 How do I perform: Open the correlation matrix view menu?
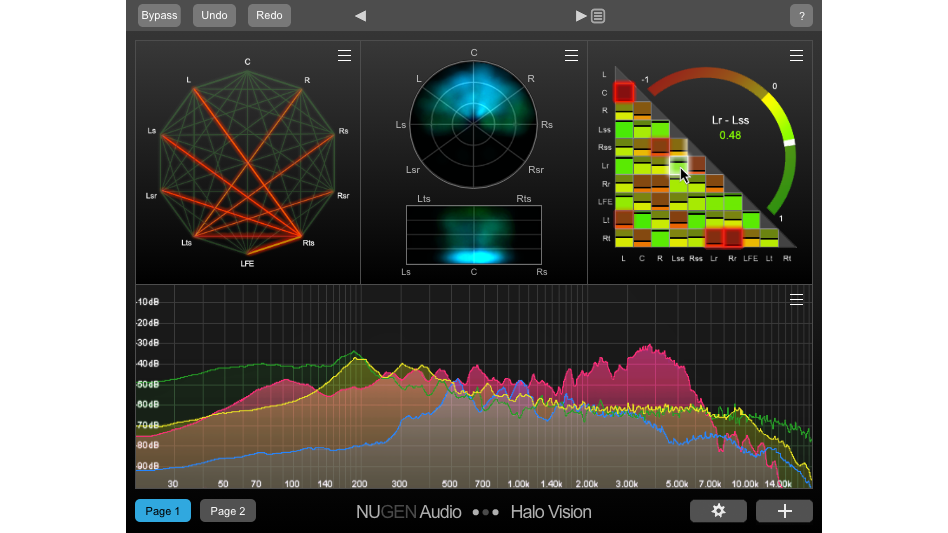[796, 56]
